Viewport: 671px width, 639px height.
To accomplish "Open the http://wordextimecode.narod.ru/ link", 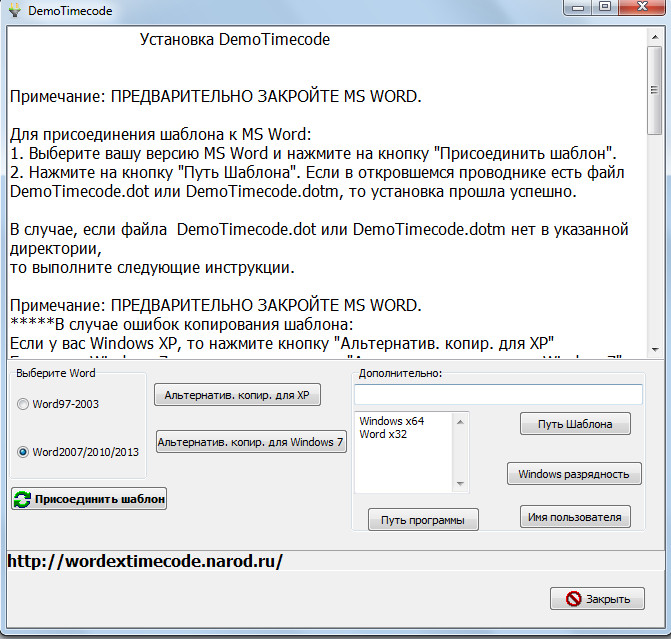I will click(145, 561).
